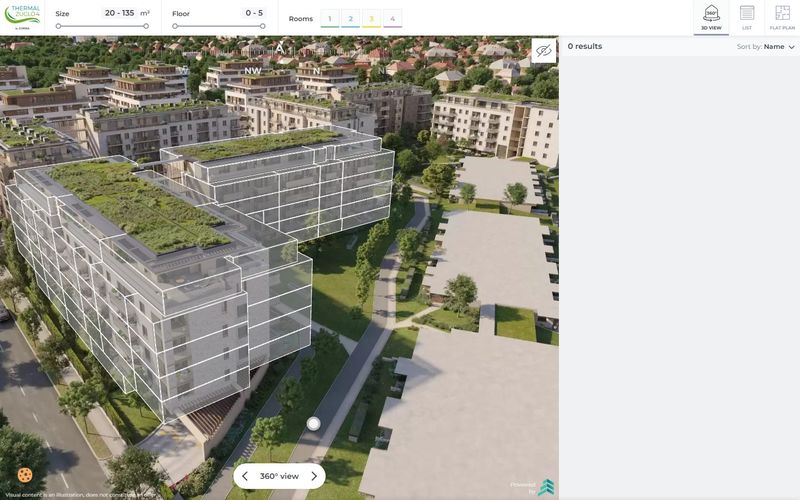Filter by 4 rooms
Image resolution: width=800 pixels, height=500 pixels.
pos(392,18)
